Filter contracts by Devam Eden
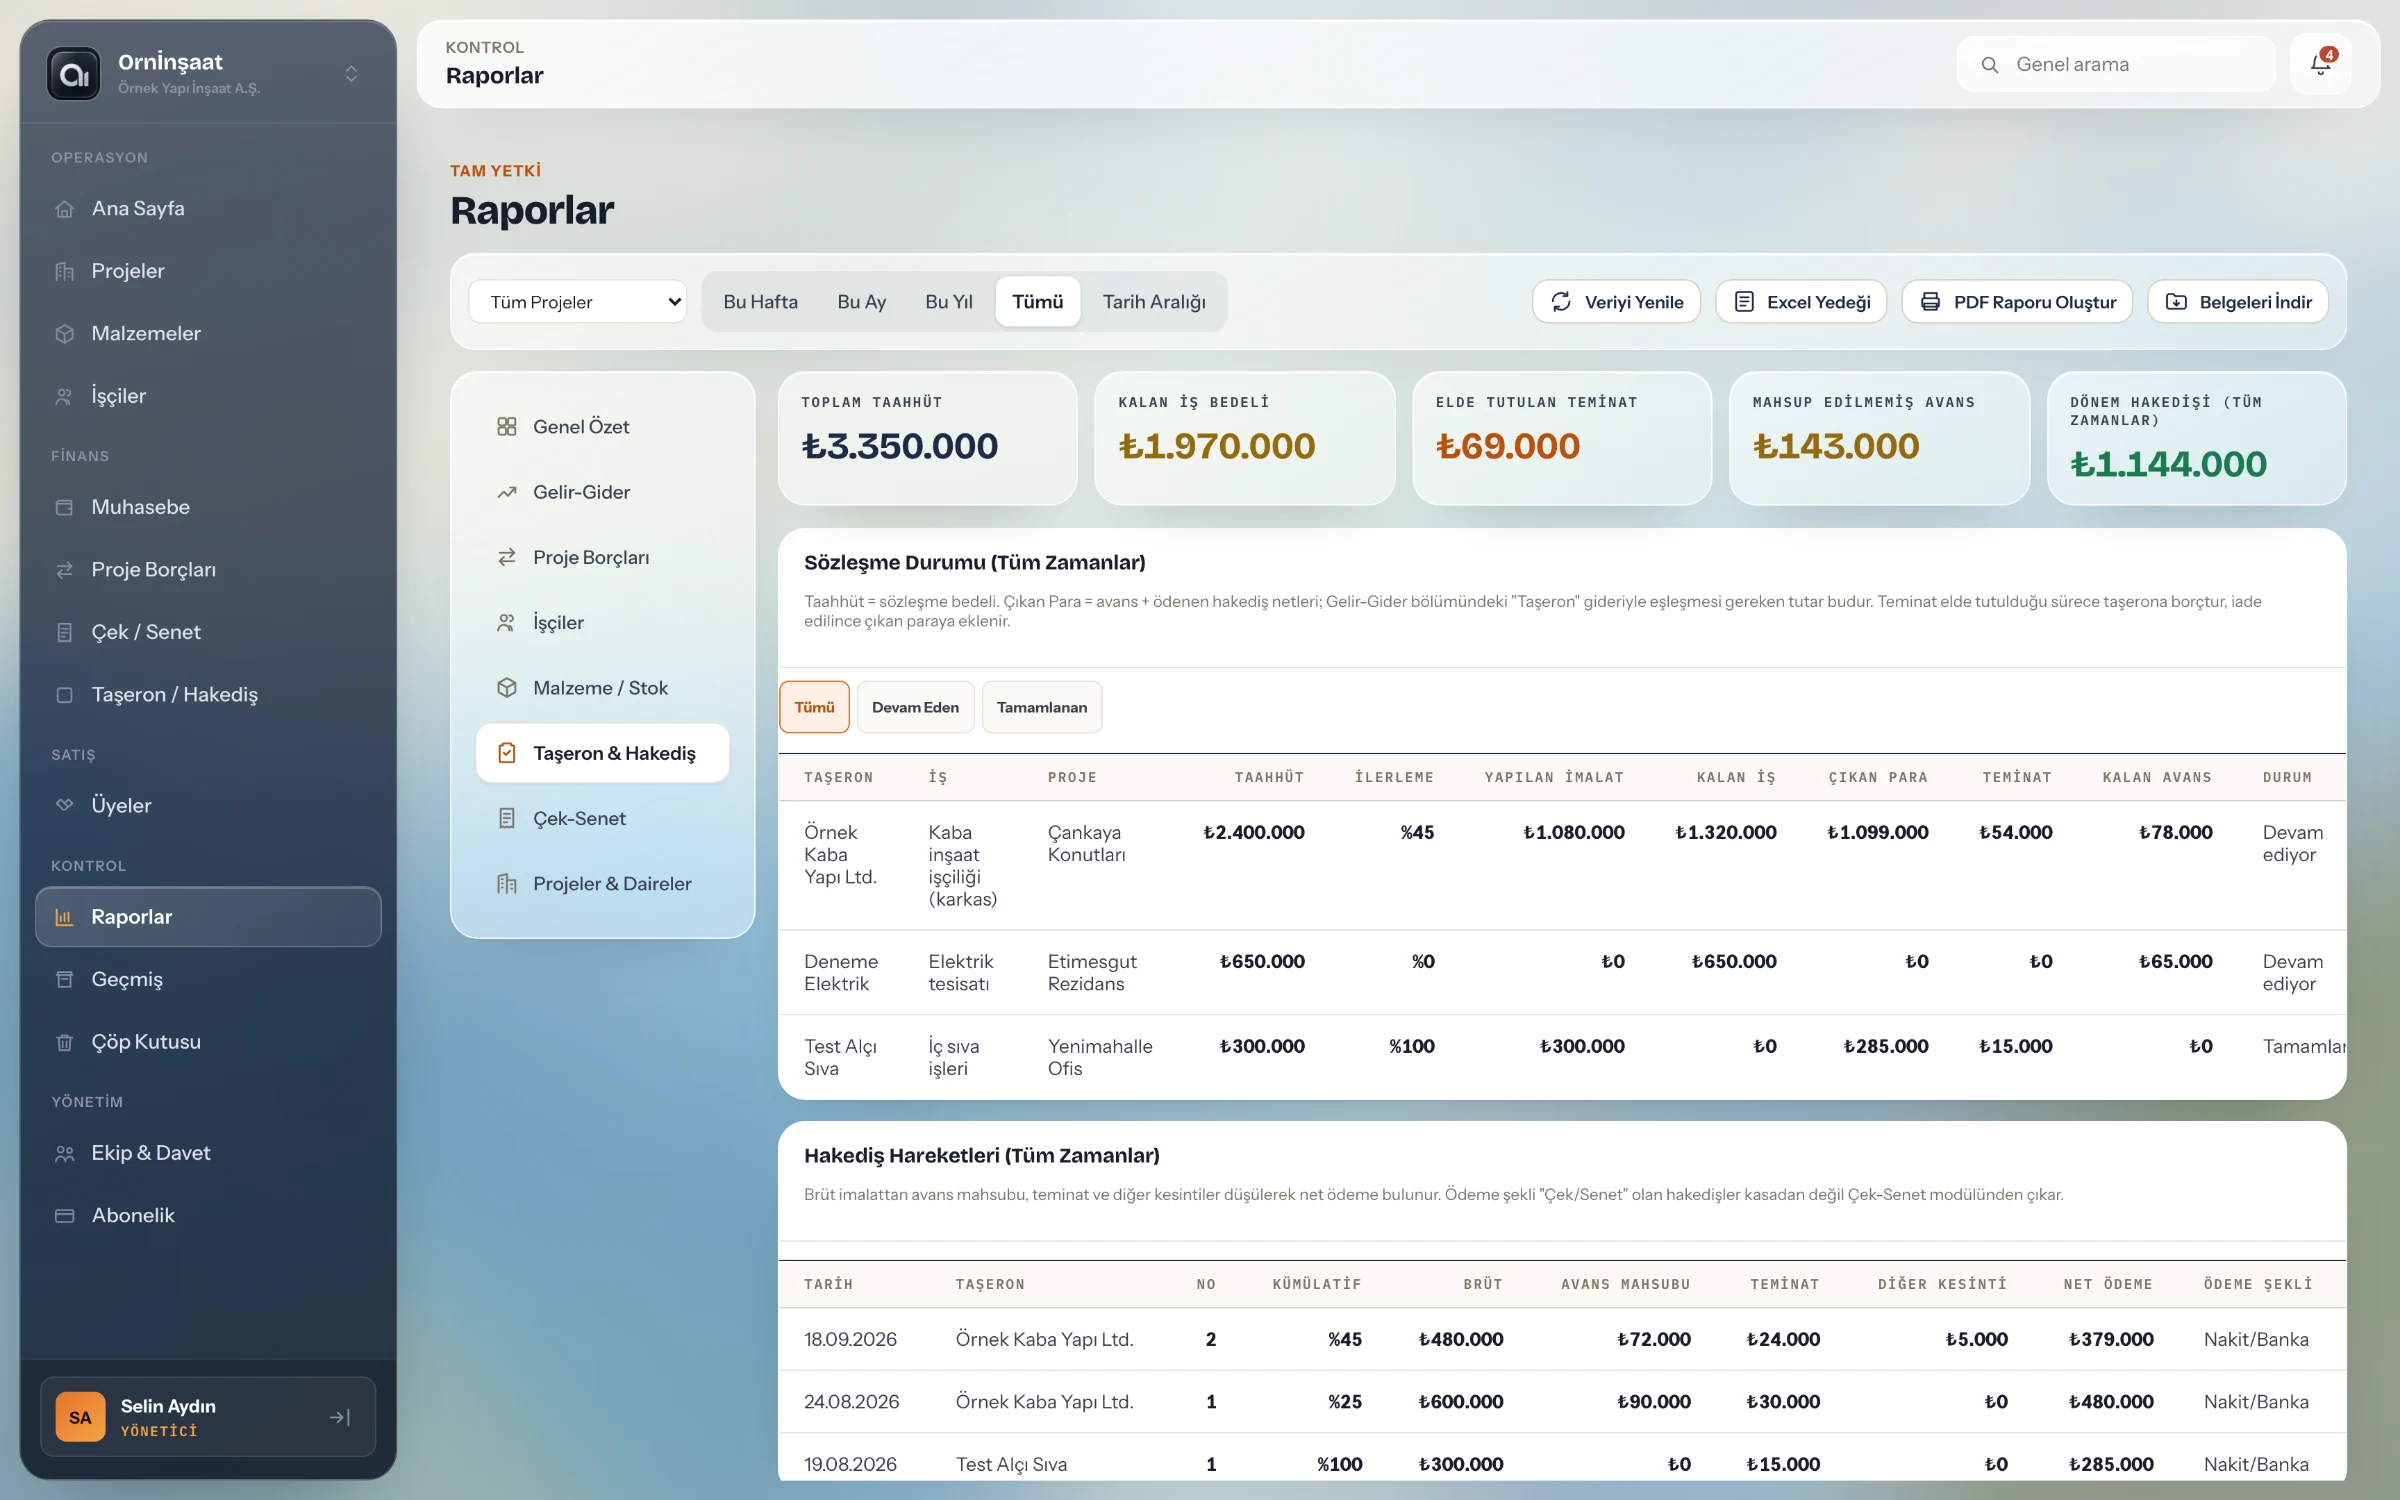This screenshot has height=1500, width=2400. click(915, 707)
